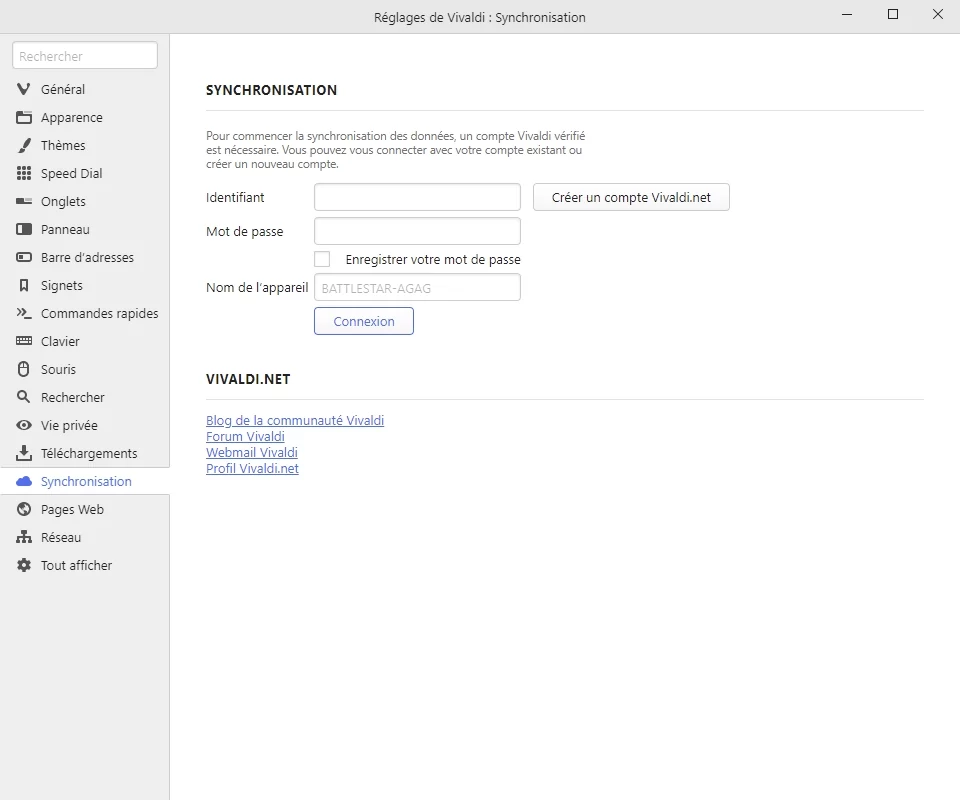
Task: Select Tout afficher label
Action: (76, 566)
